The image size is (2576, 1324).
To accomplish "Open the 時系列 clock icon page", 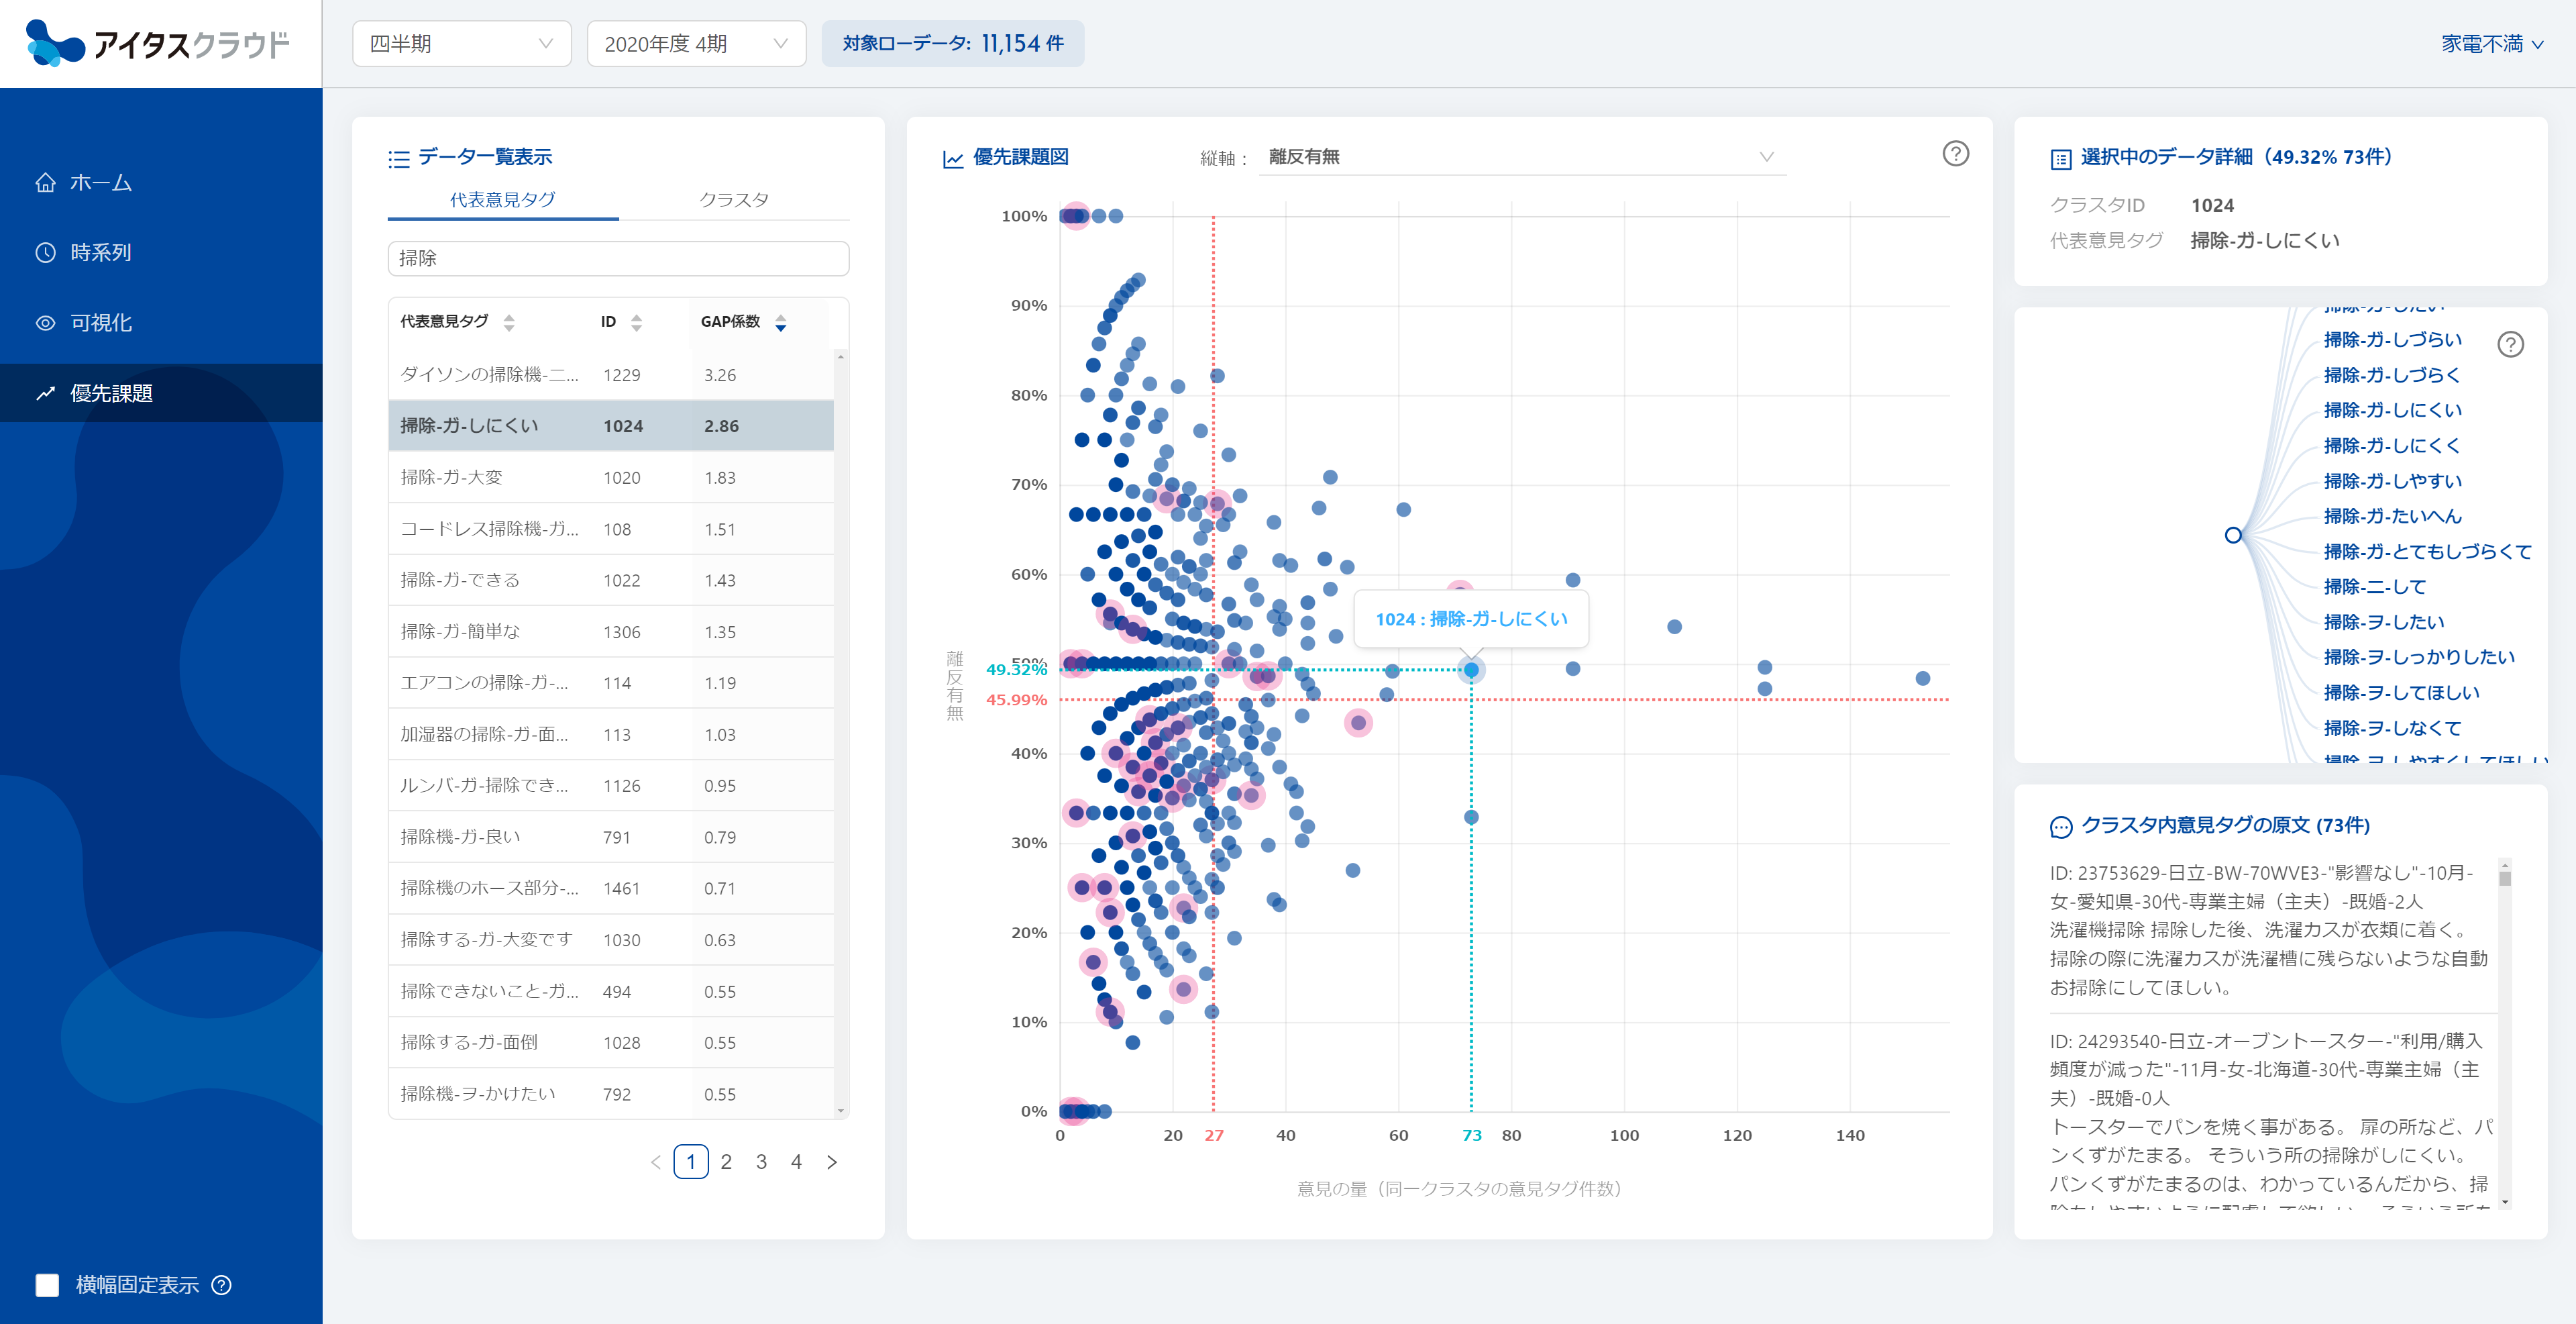I will [x=45, y=253].
